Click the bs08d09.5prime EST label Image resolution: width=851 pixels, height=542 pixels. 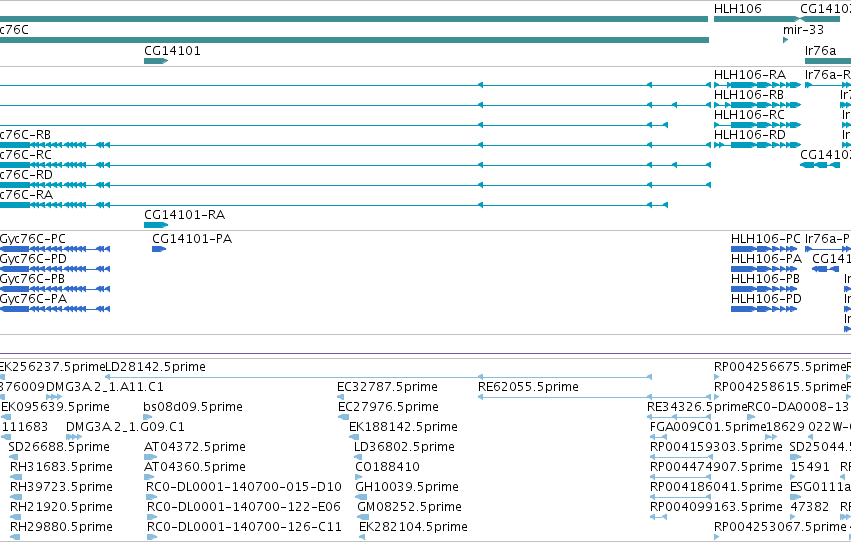[193, 407]
